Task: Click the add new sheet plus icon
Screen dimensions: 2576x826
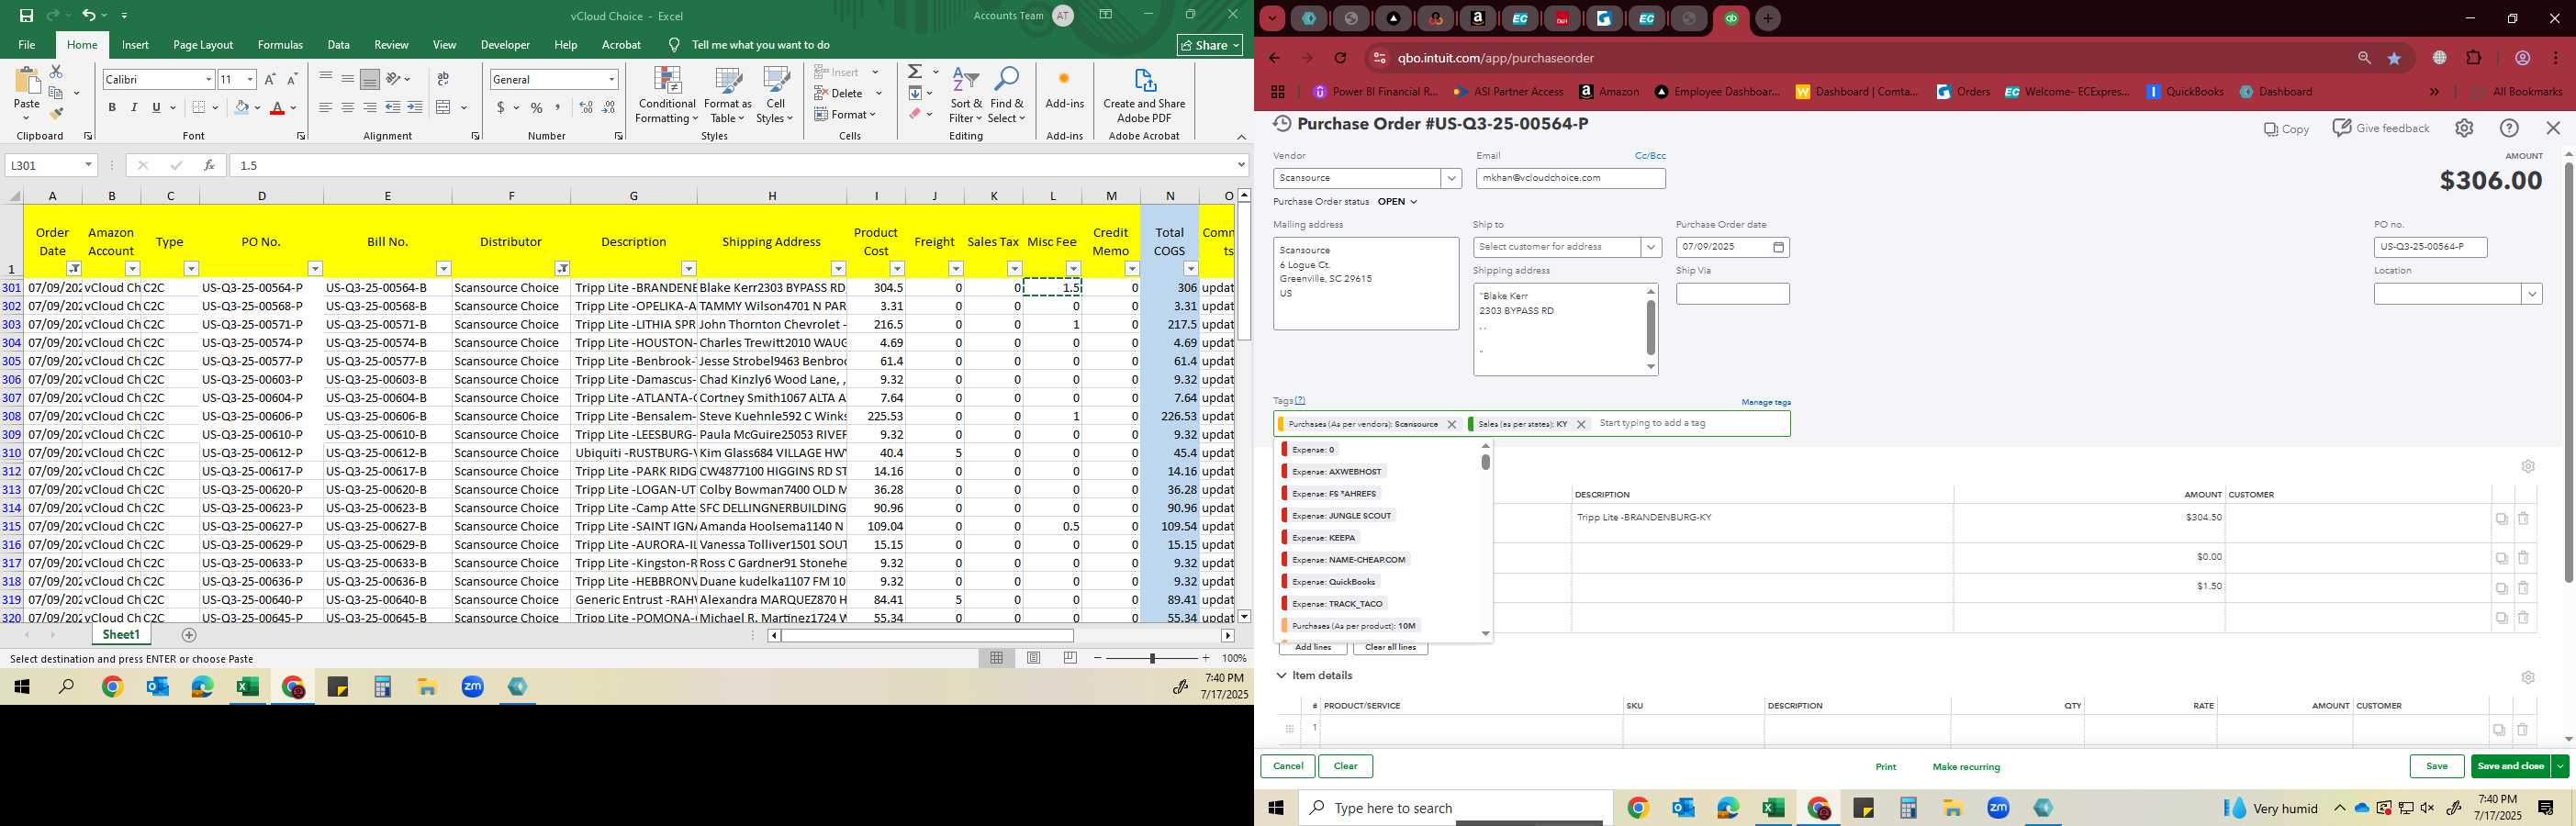Action: point(189,635)
